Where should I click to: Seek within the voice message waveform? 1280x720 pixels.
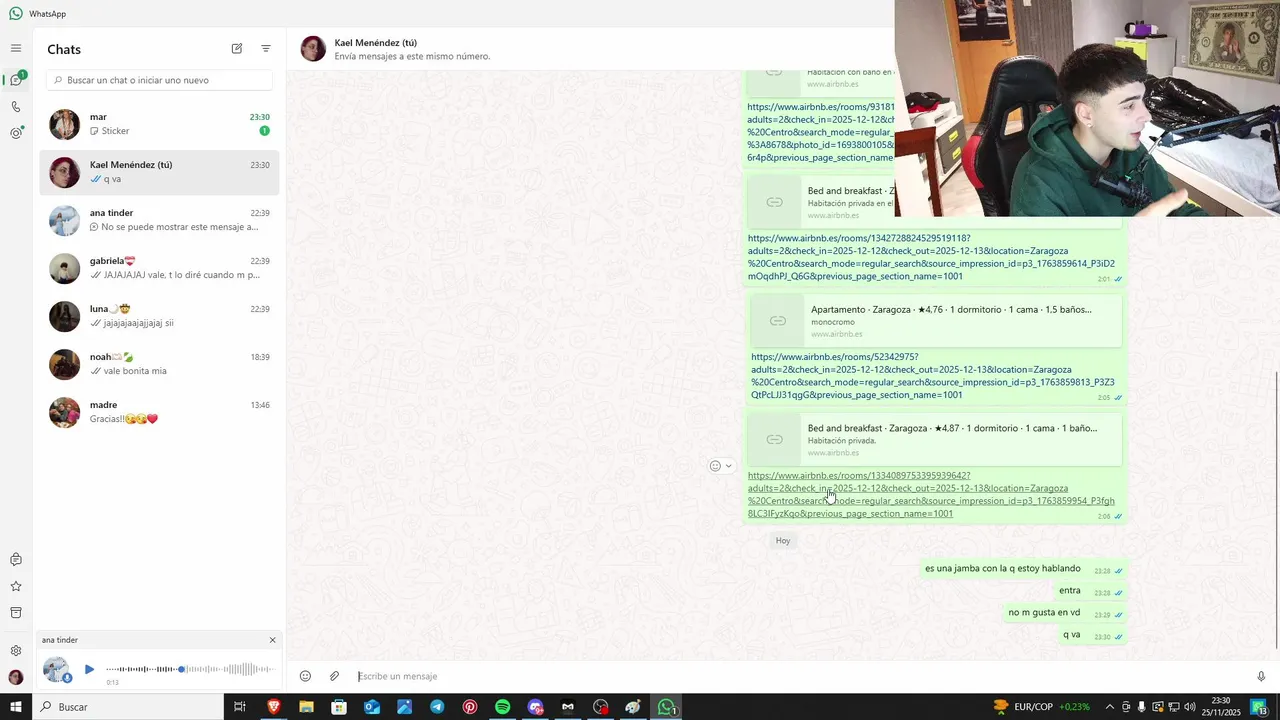190,669
